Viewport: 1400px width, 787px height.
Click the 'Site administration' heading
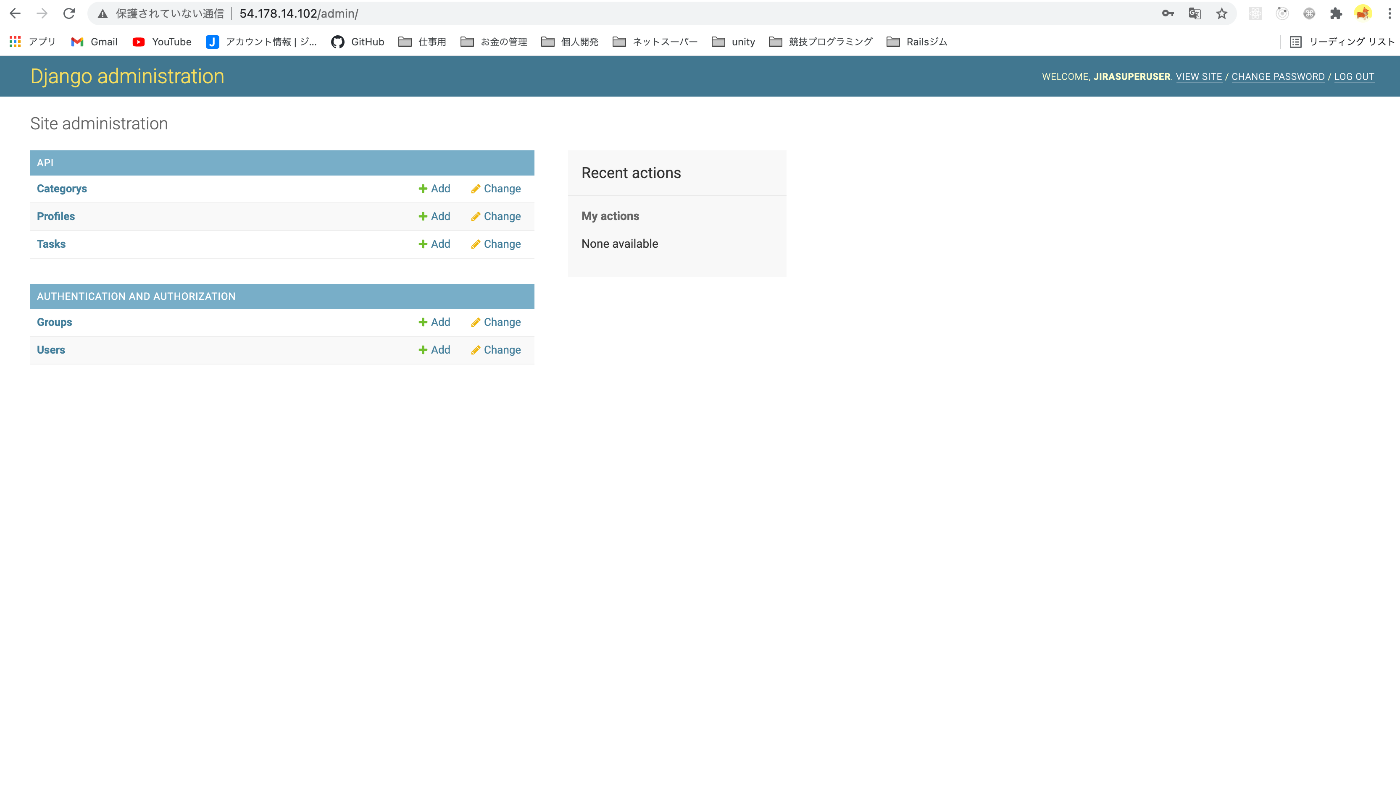tap(99, 124)
